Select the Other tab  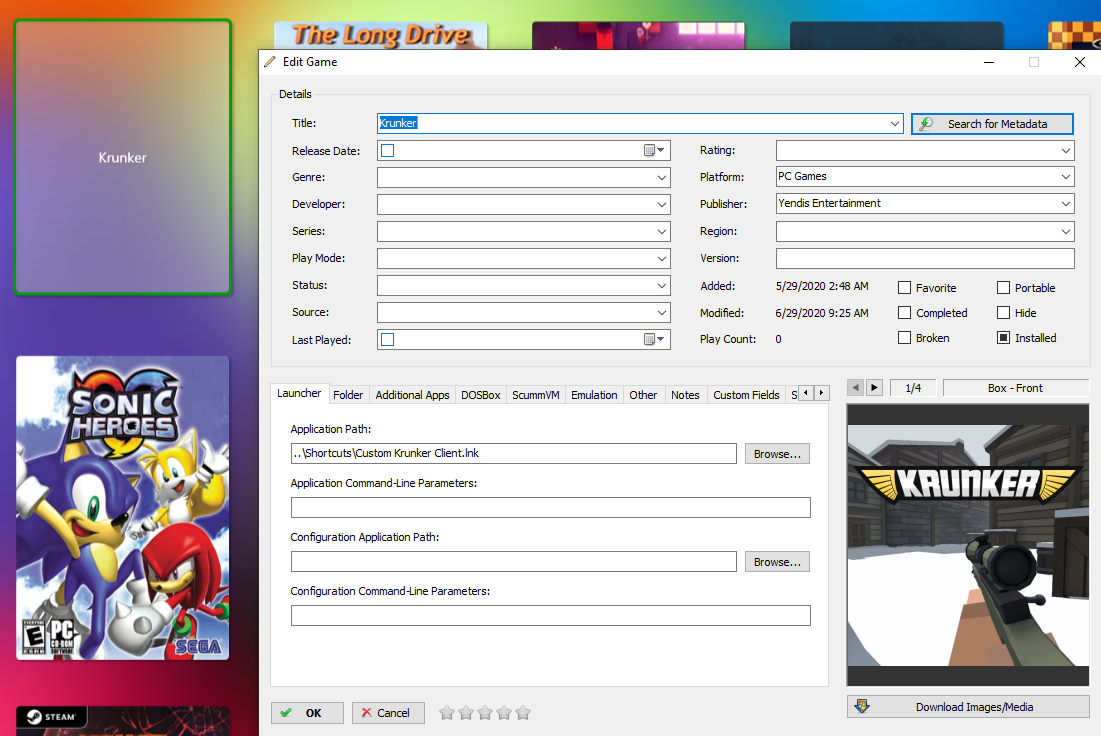click(x=643, y=395)
